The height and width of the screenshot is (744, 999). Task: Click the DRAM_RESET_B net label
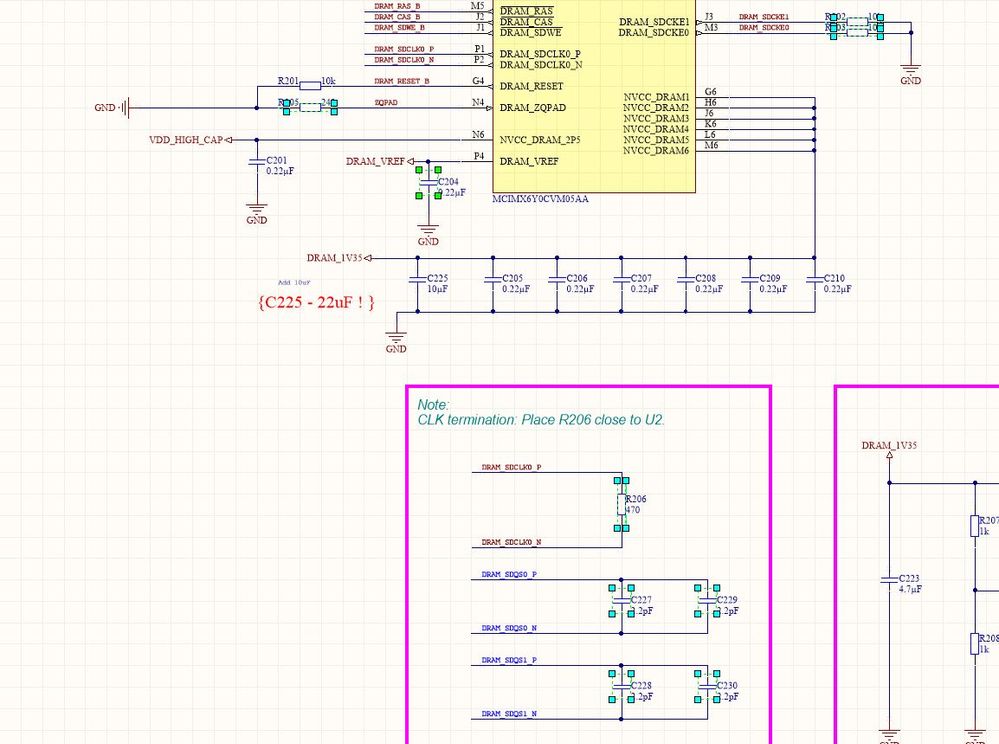pos(401,81)
